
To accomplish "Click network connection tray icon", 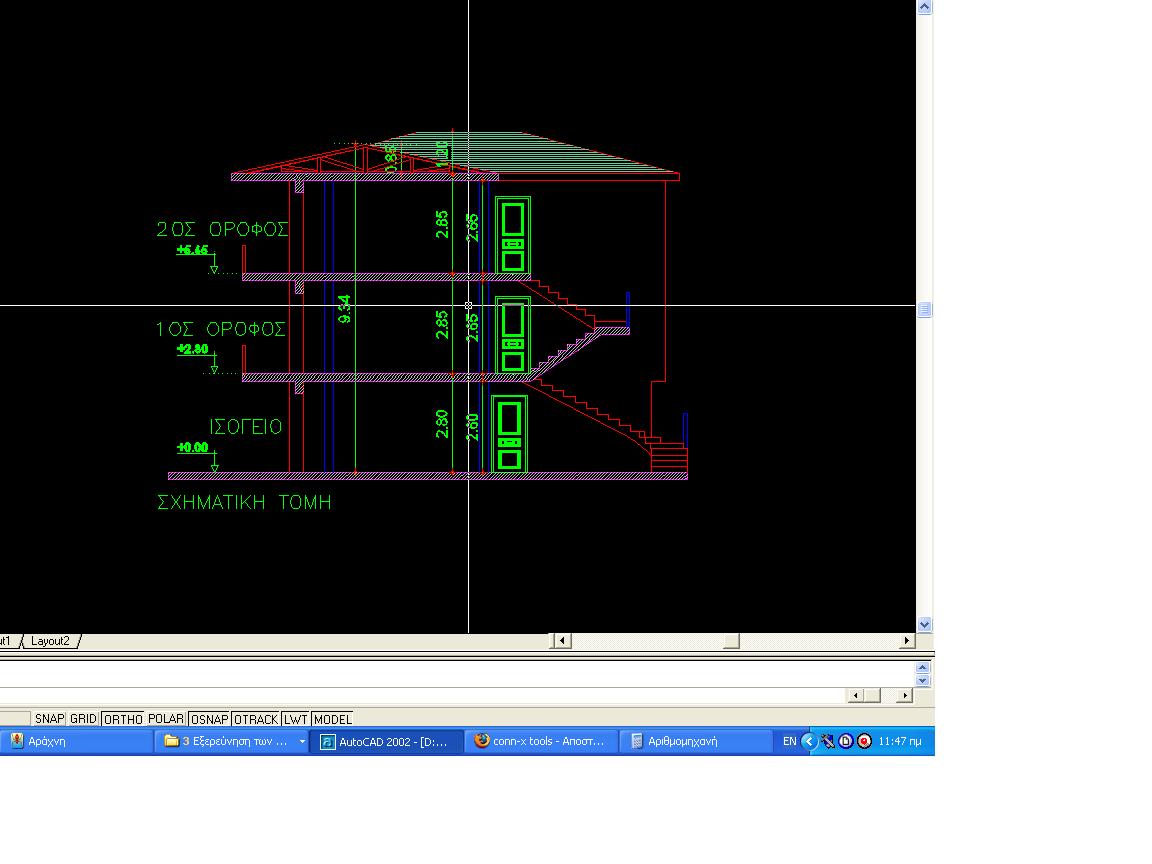I will [828, 741].
